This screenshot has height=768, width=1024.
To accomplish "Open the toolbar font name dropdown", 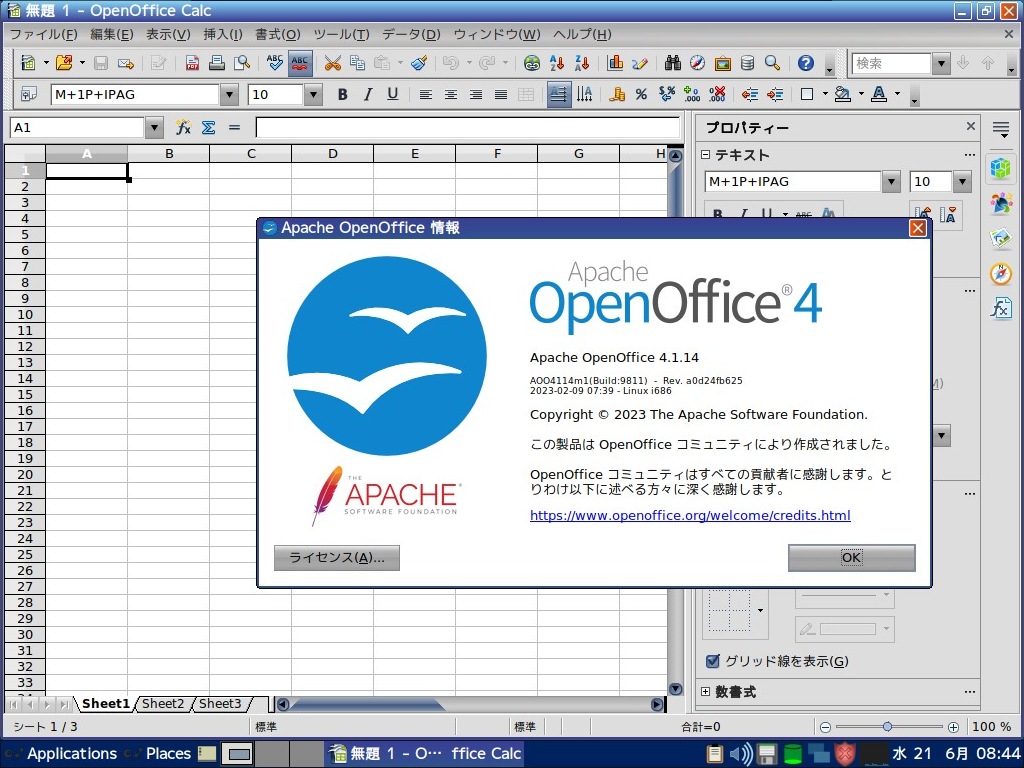I will (229, 95).
